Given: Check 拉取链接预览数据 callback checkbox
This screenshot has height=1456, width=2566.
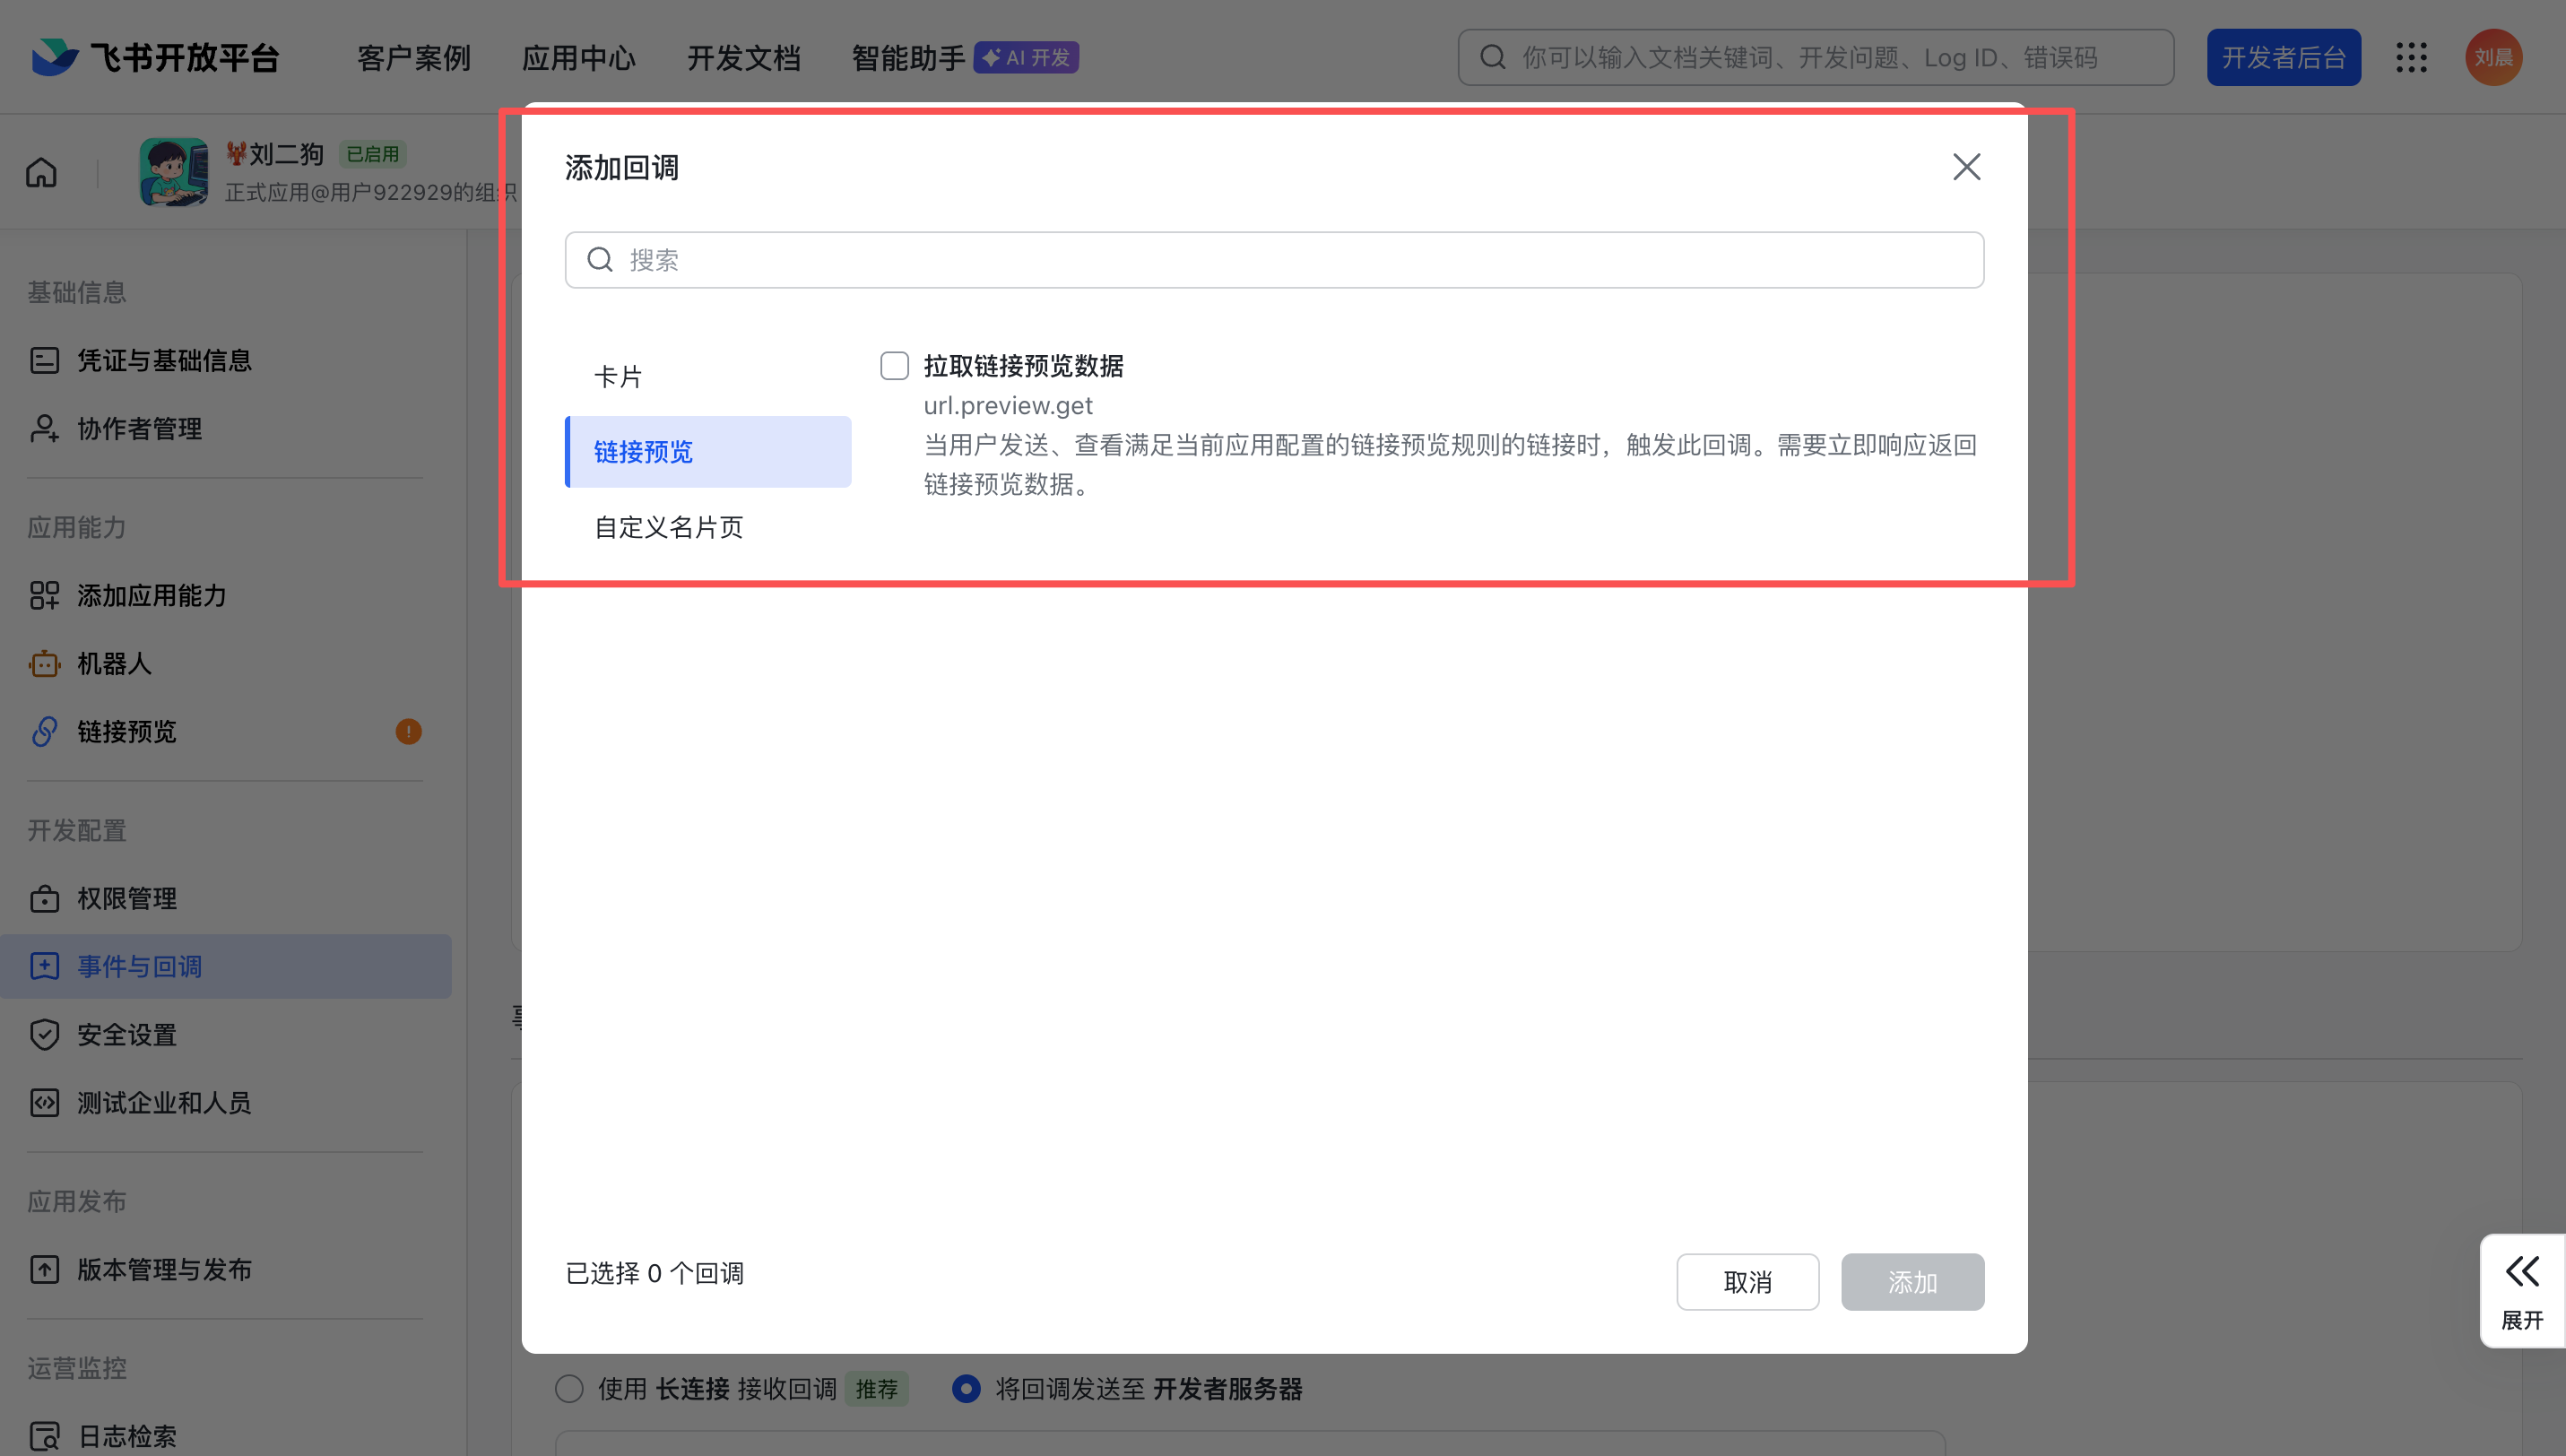Looking at the screenshot, I should 894,366.
